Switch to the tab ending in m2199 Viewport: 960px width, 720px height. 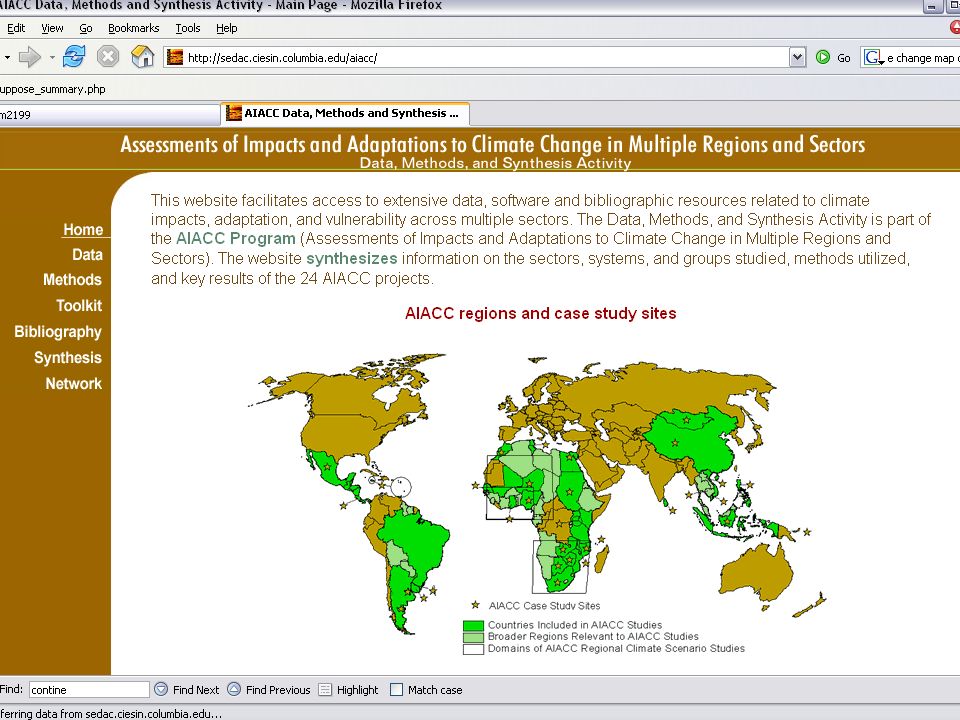(x=109, y=114)
